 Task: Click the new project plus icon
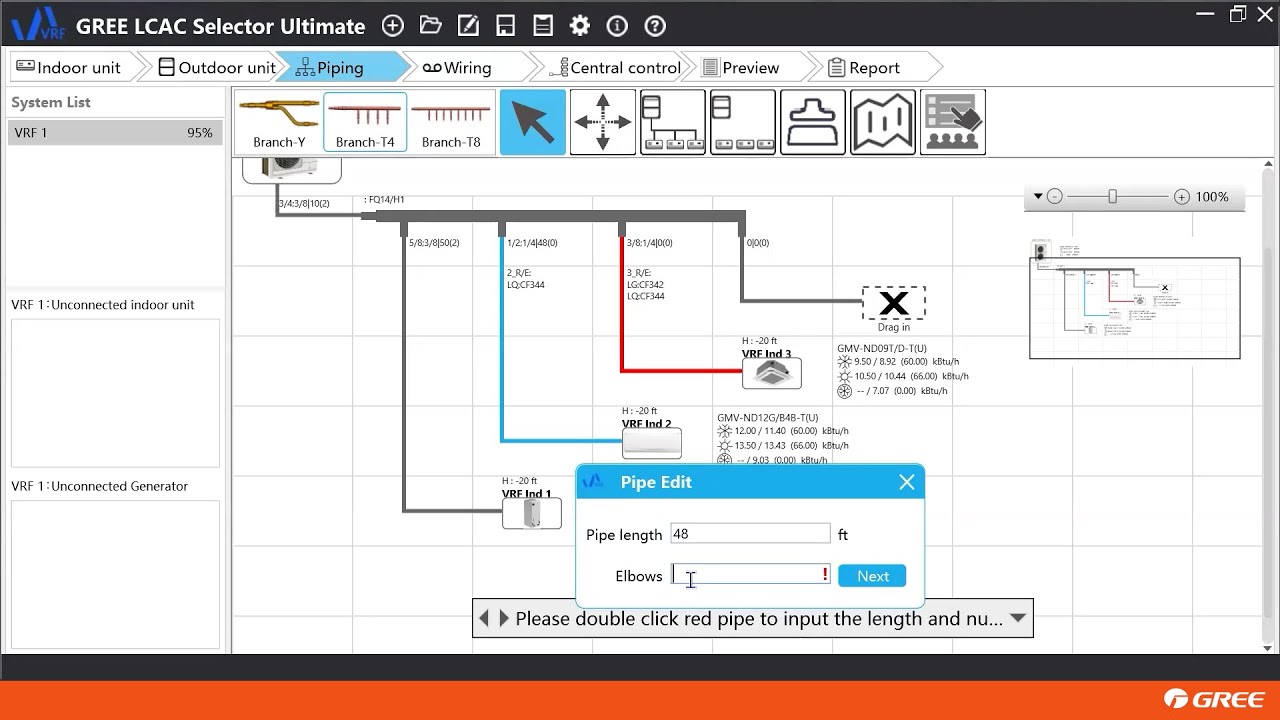point(393,26)
